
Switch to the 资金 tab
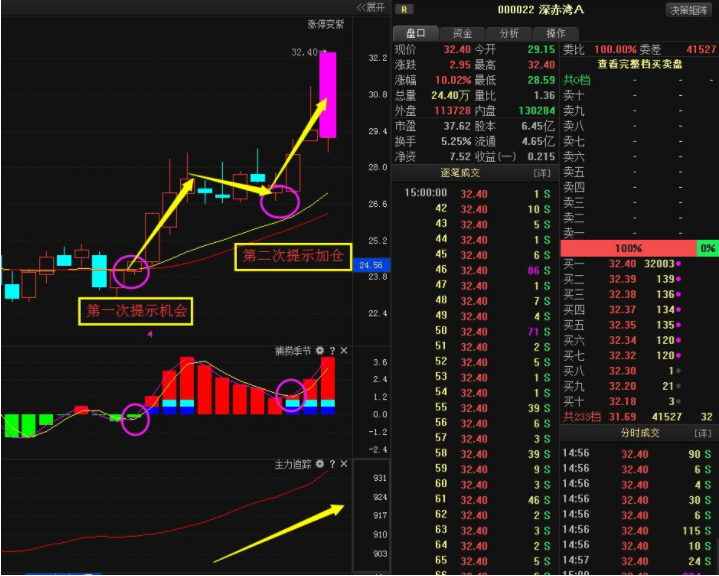click(462, 33)
